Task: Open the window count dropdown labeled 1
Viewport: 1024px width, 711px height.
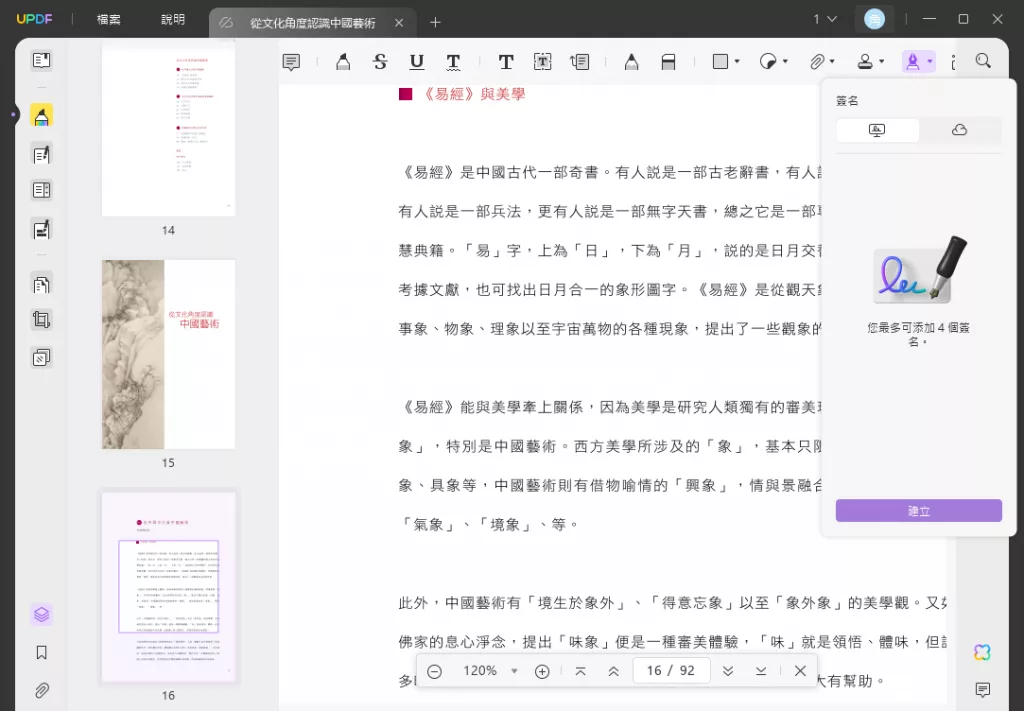Action: click(825, 20)
